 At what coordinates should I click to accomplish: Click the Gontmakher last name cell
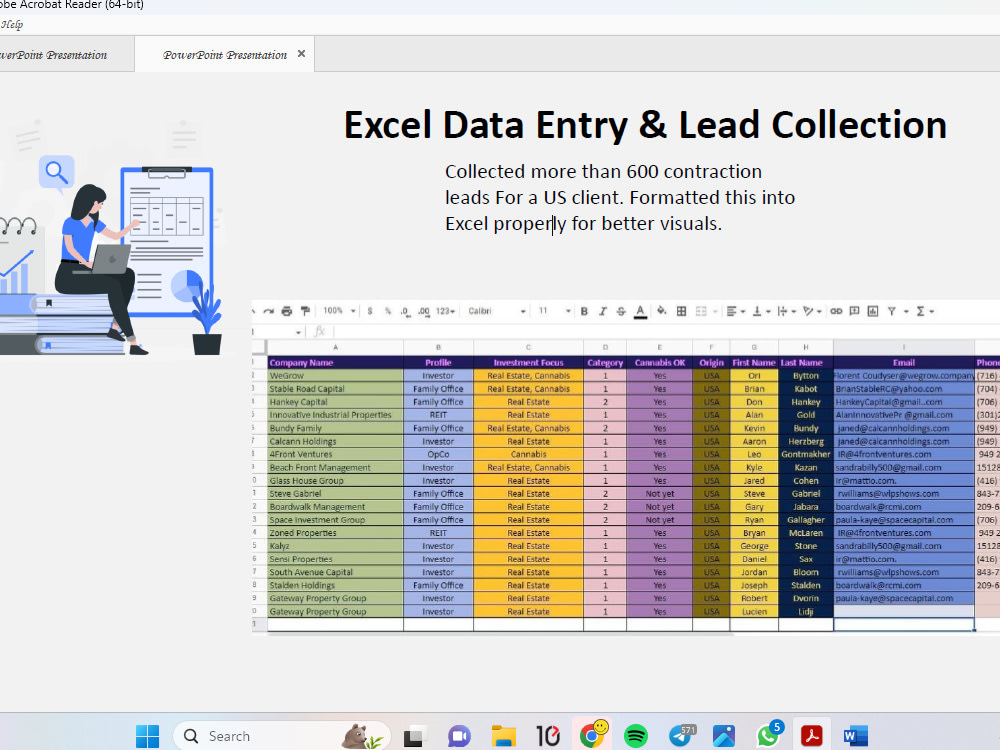805,454
